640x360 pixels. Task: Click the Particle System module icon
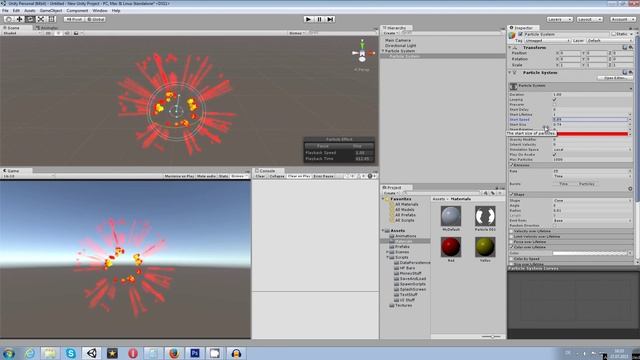[513, 86]
